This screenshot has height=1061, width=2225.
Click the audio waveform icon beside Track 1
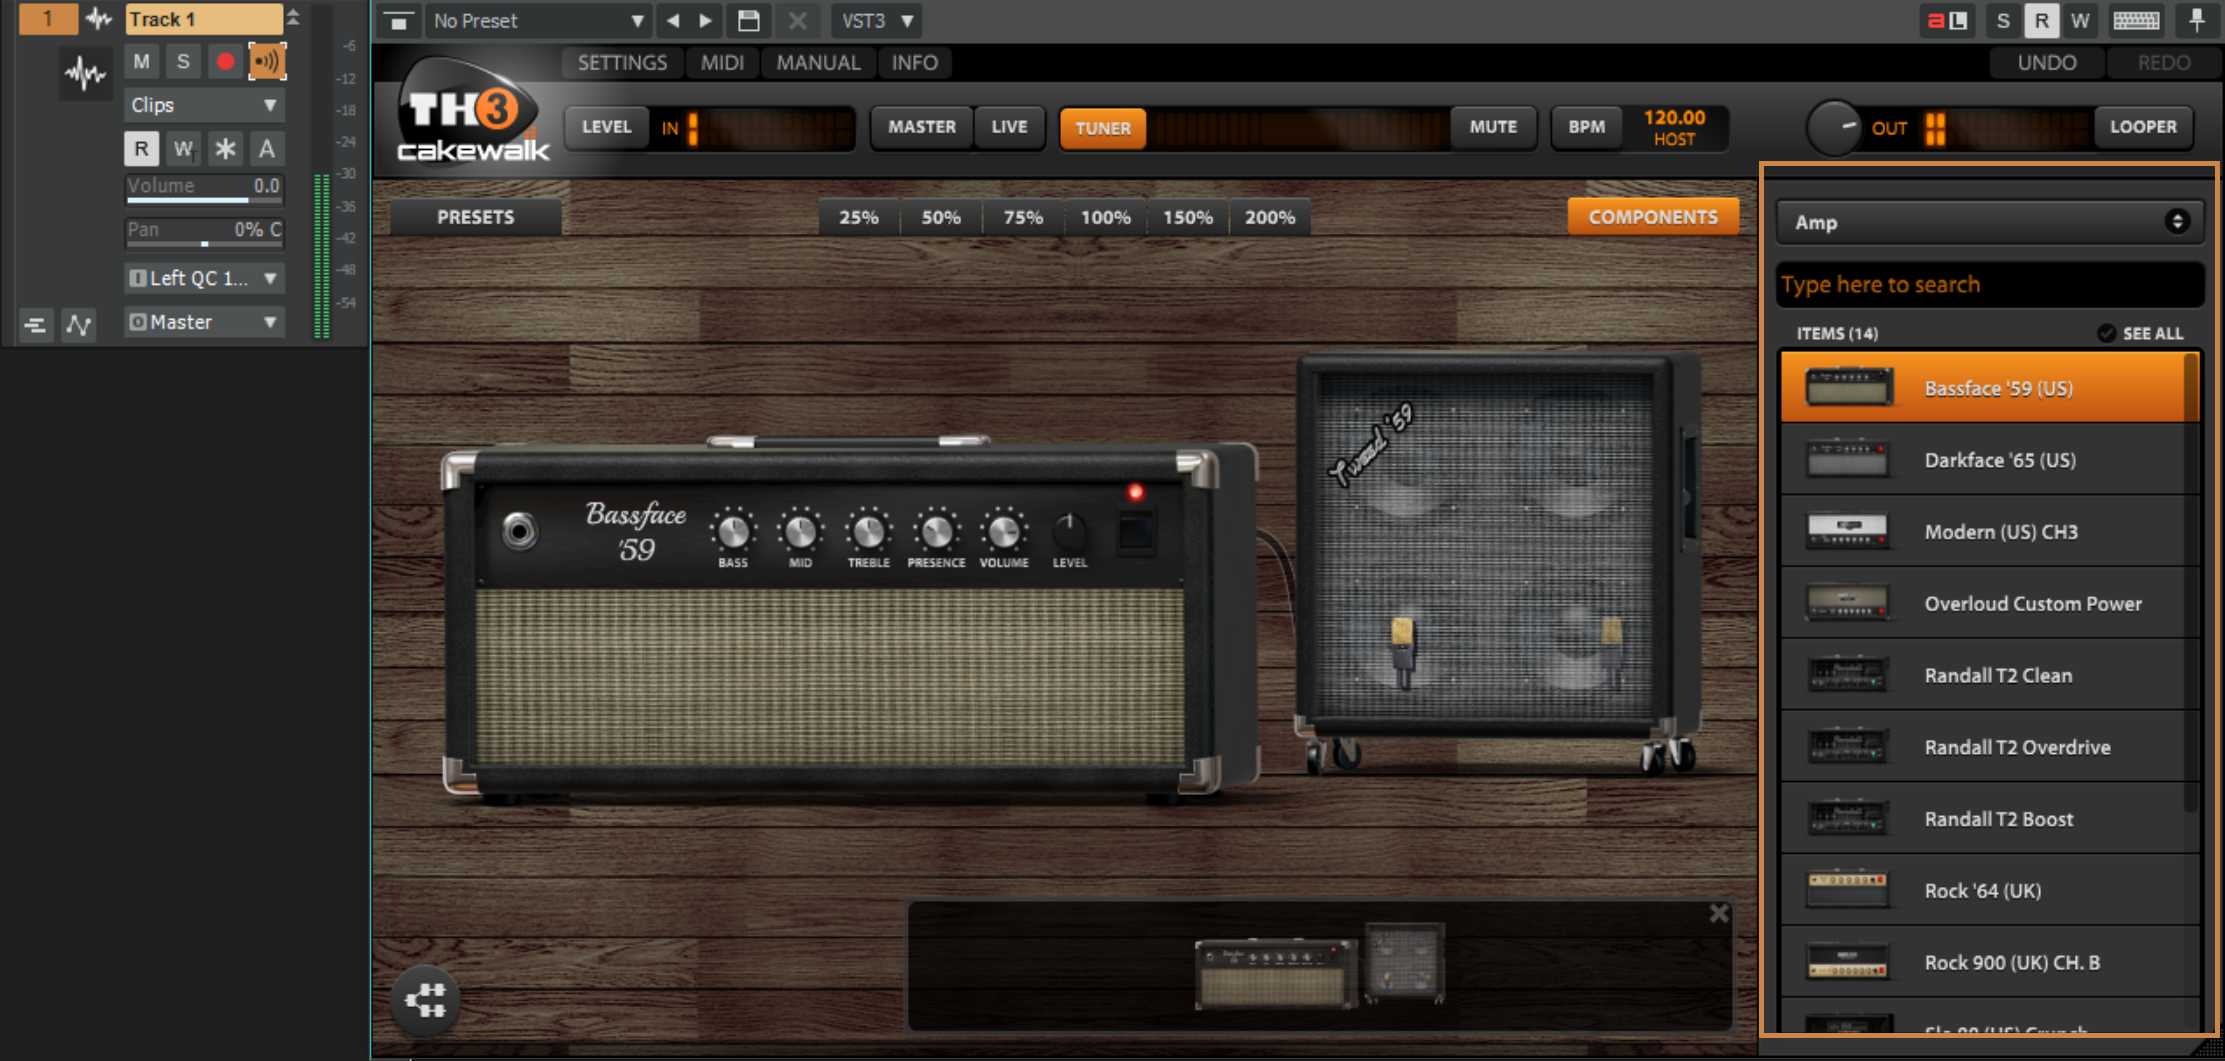click(98, 18)
